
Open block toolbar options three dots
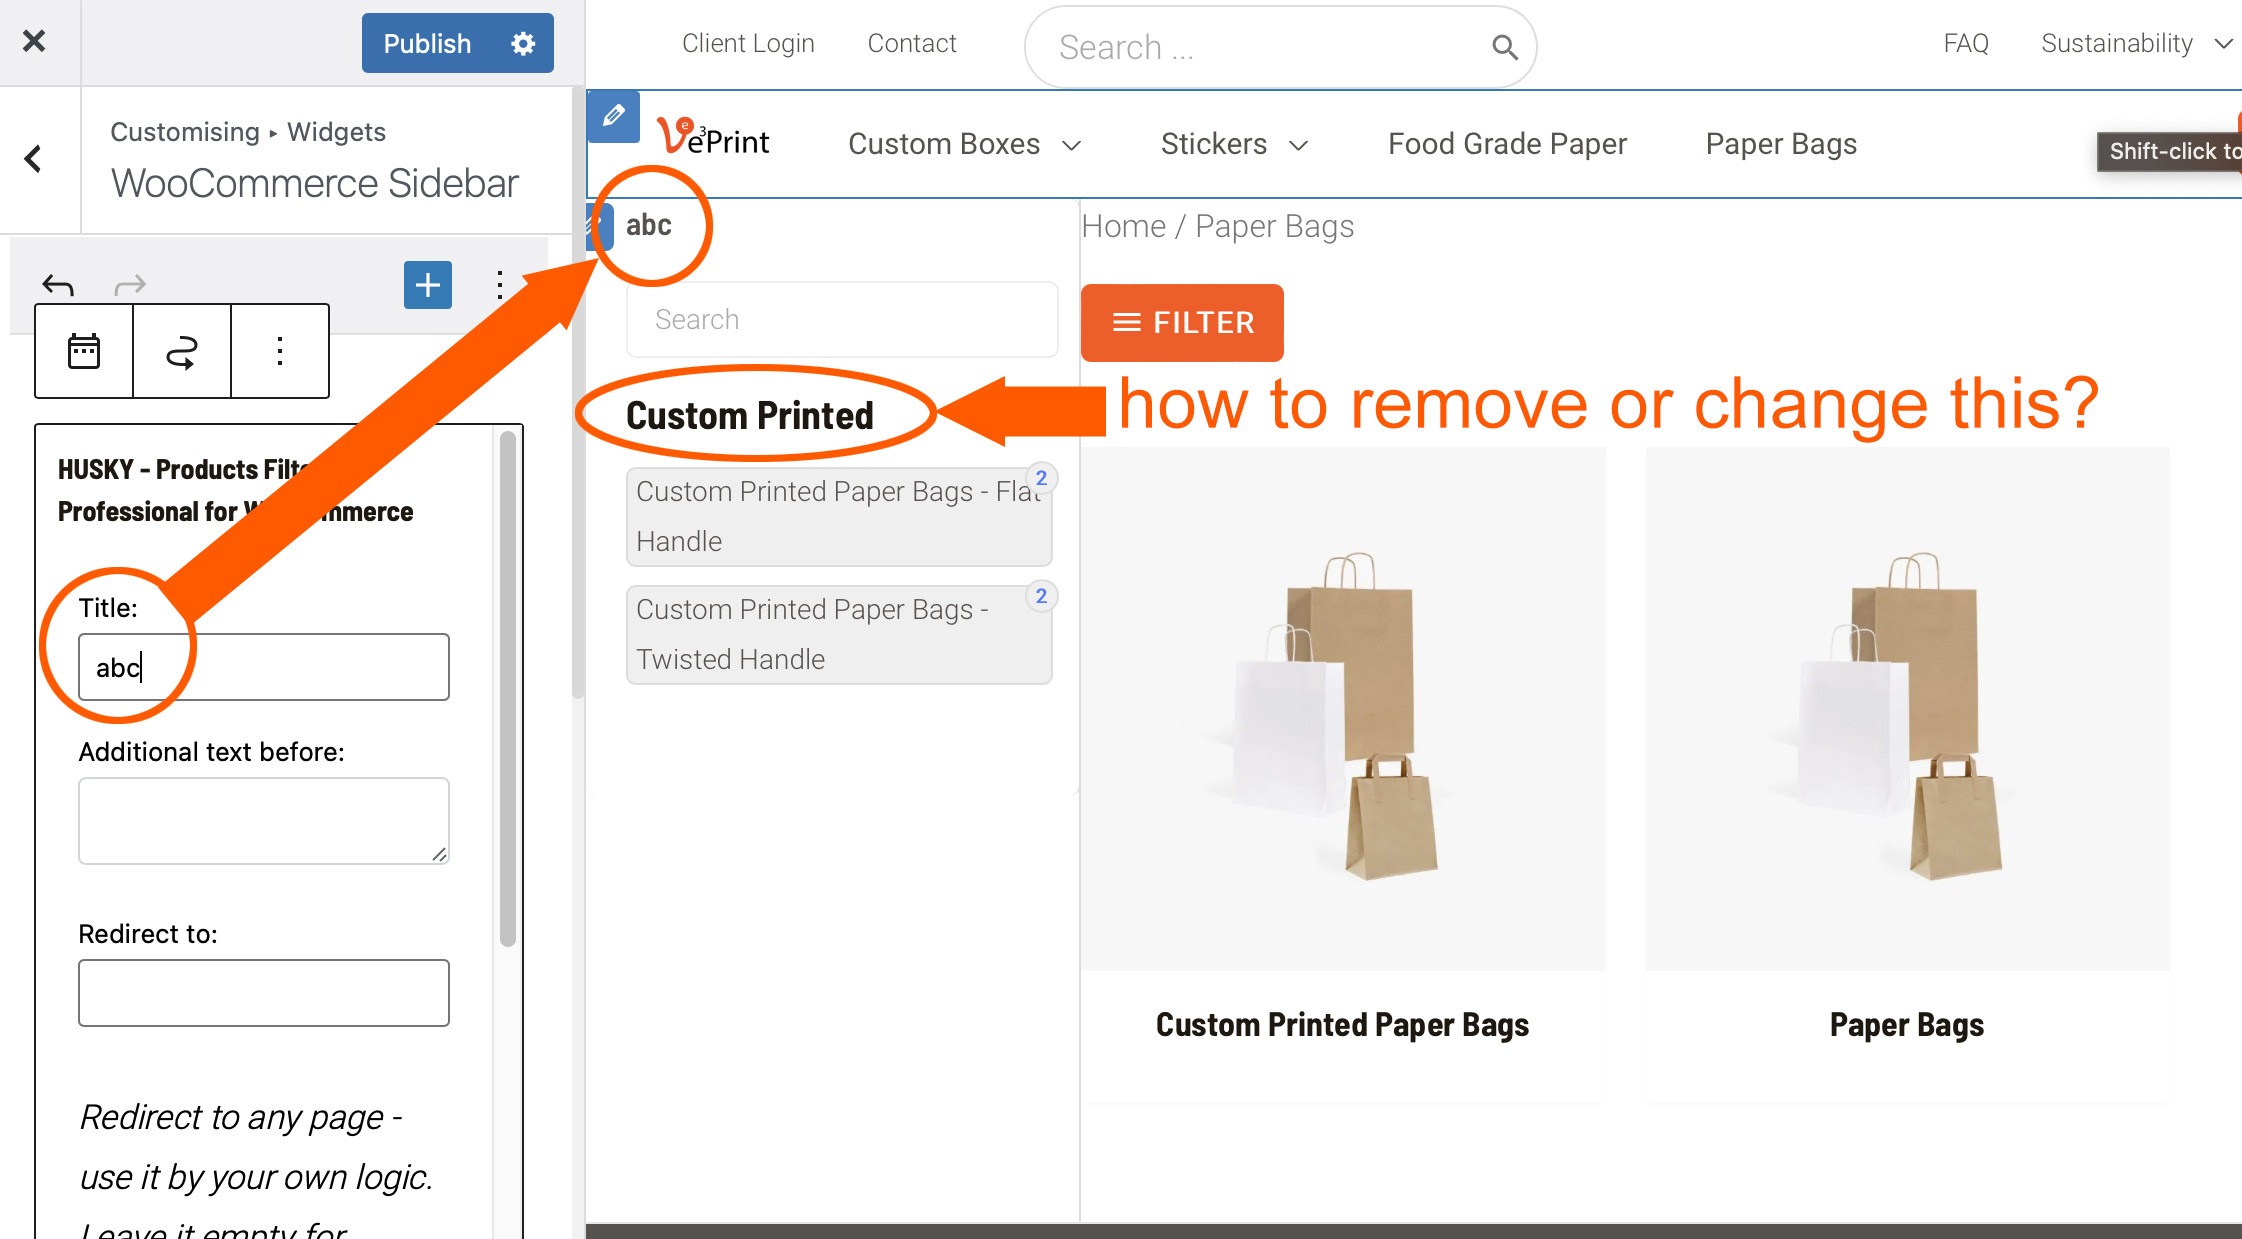point(280,351)
